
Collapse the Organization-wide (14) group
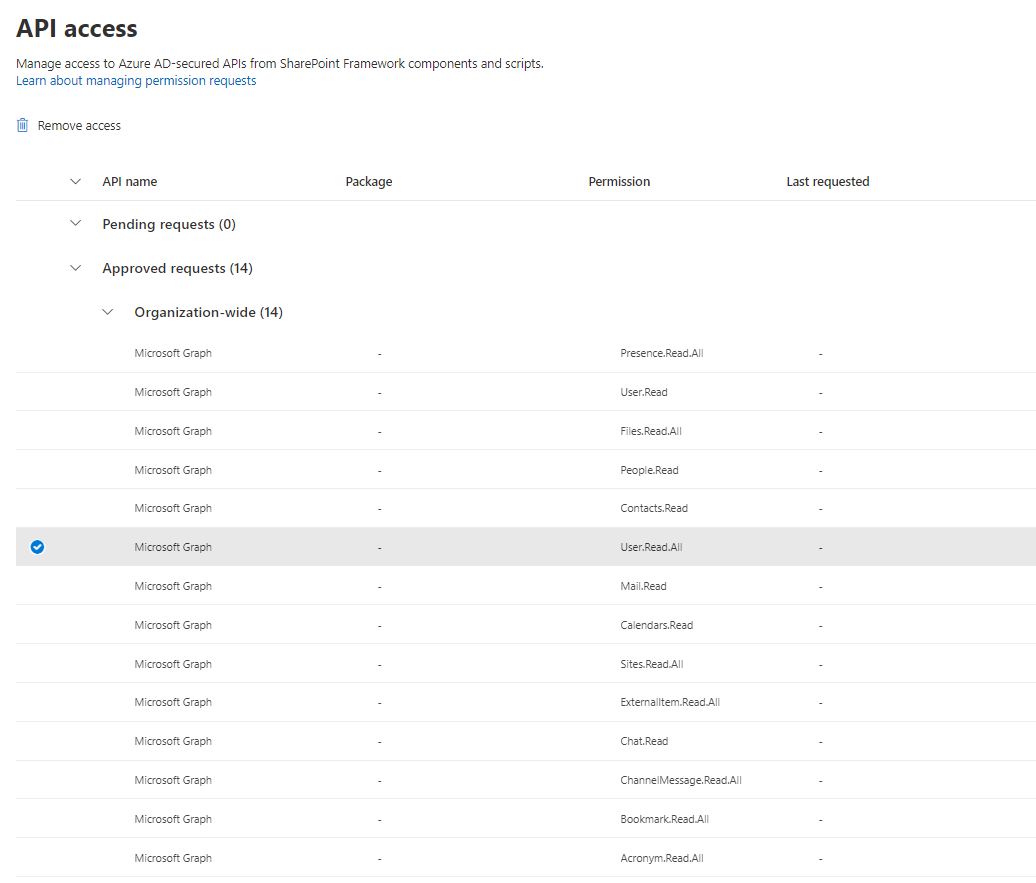(108, 312)
